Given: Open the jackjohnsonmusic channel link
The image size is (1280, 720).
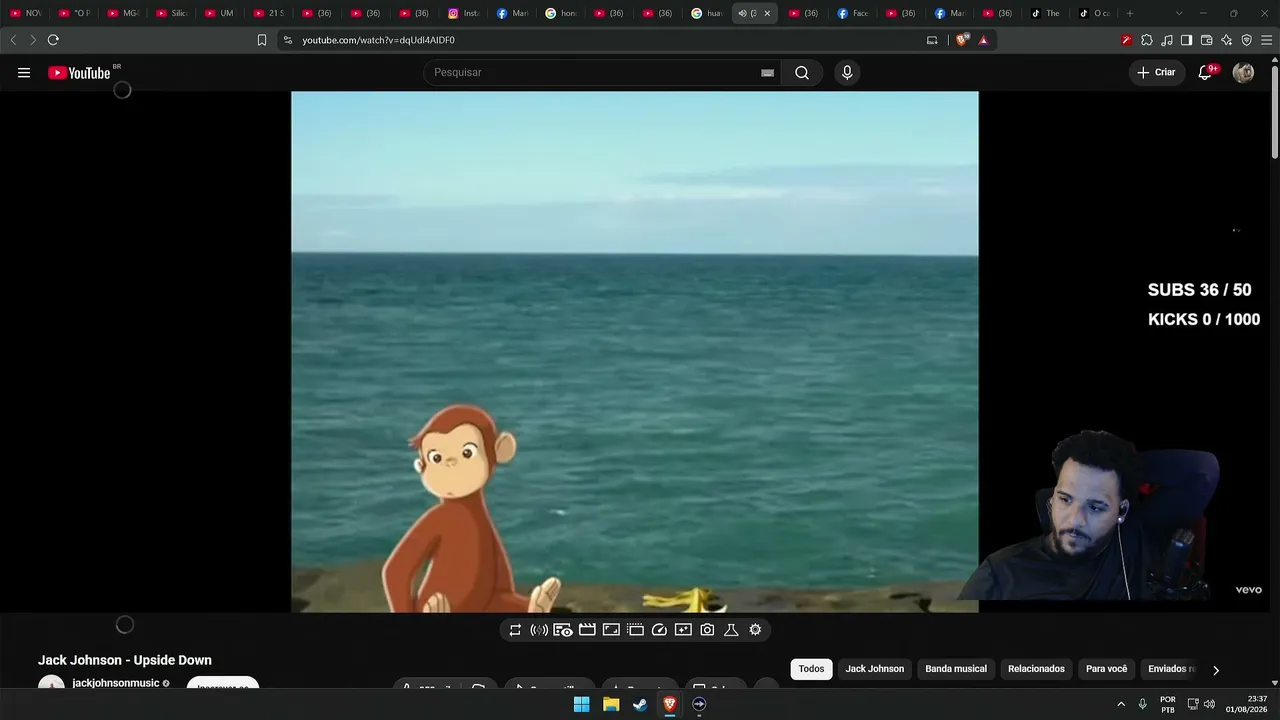Looking at the screenshot, I should pos(116,683).
